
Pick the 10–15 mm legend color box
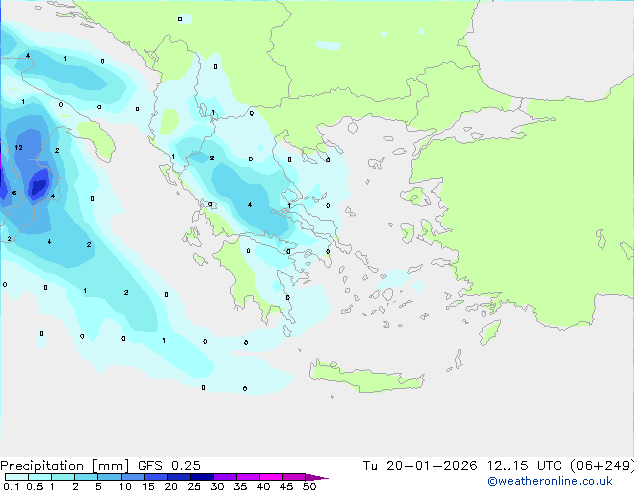click(132, 477)
